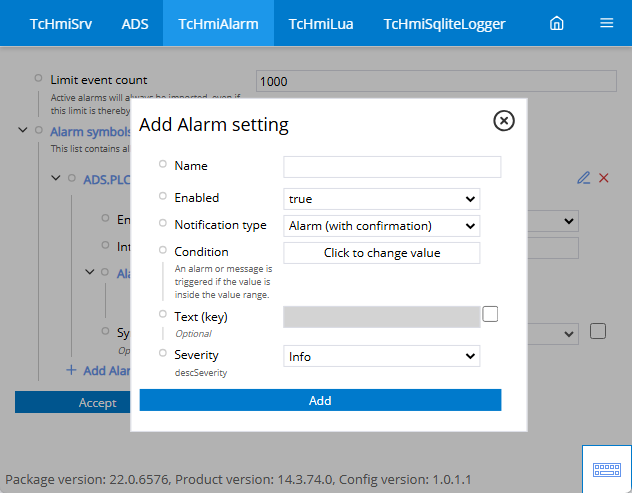Click the Add Alarm link
Image resolution: width=632 pixels, height=493 pixels.
(x=106, y=370)
